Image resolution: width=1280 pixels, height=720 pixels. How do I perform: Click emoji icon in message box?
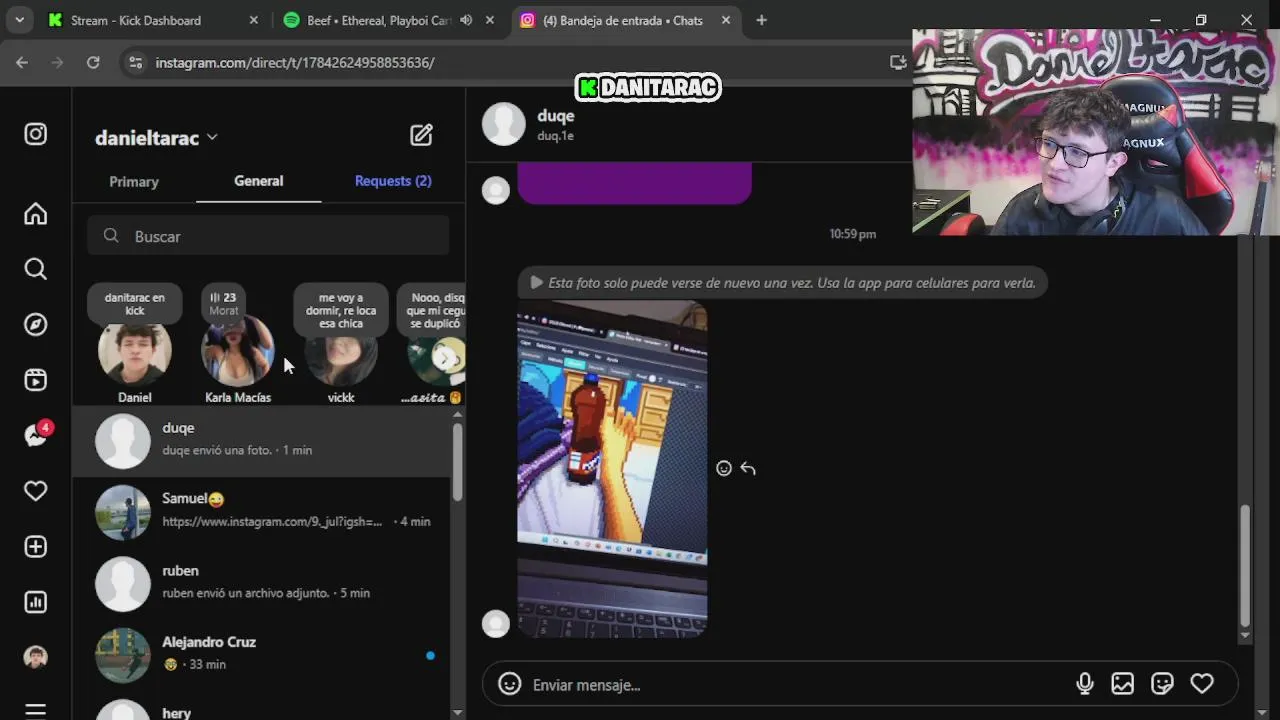(x=510, y=684)
